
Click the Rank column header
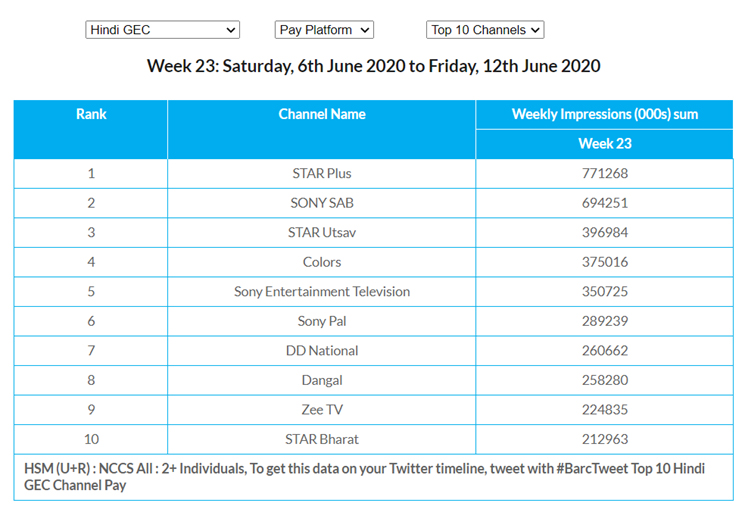91,114
